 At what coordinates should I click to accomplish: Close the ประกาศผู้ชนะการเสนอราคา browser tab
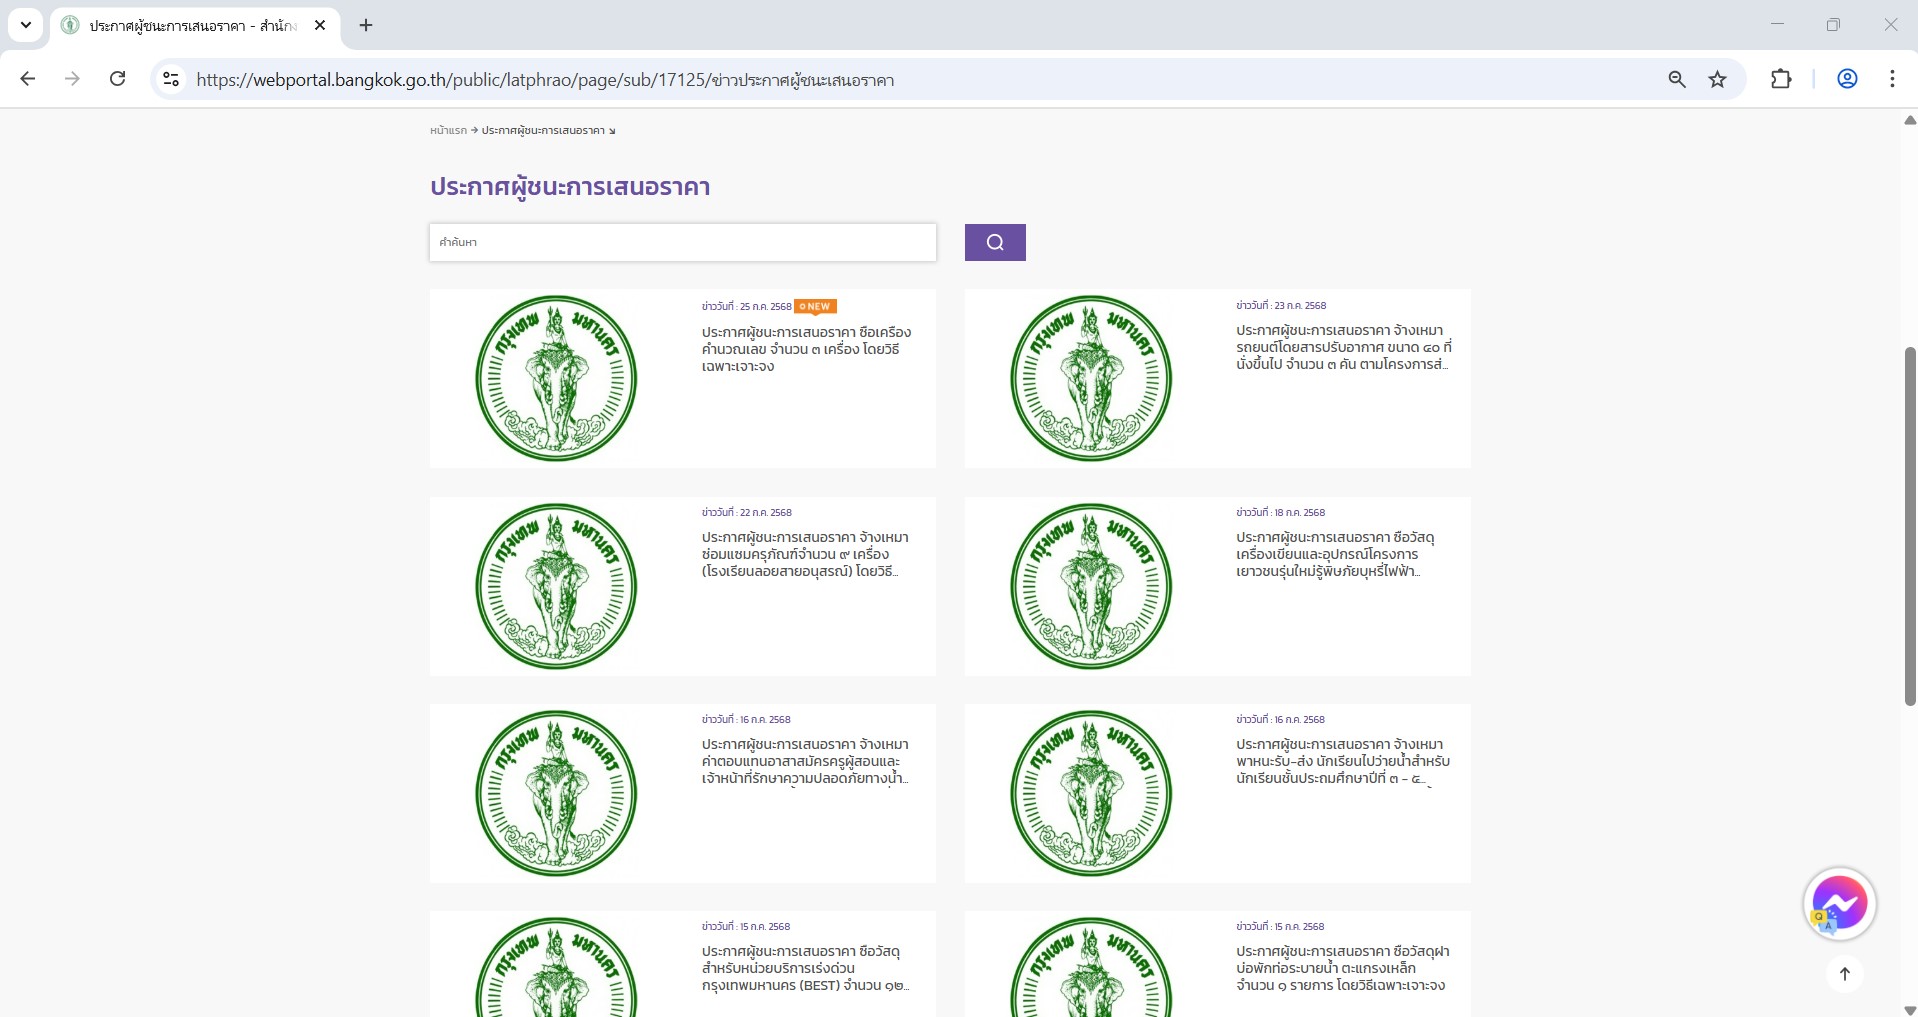(x=320, y=25)
